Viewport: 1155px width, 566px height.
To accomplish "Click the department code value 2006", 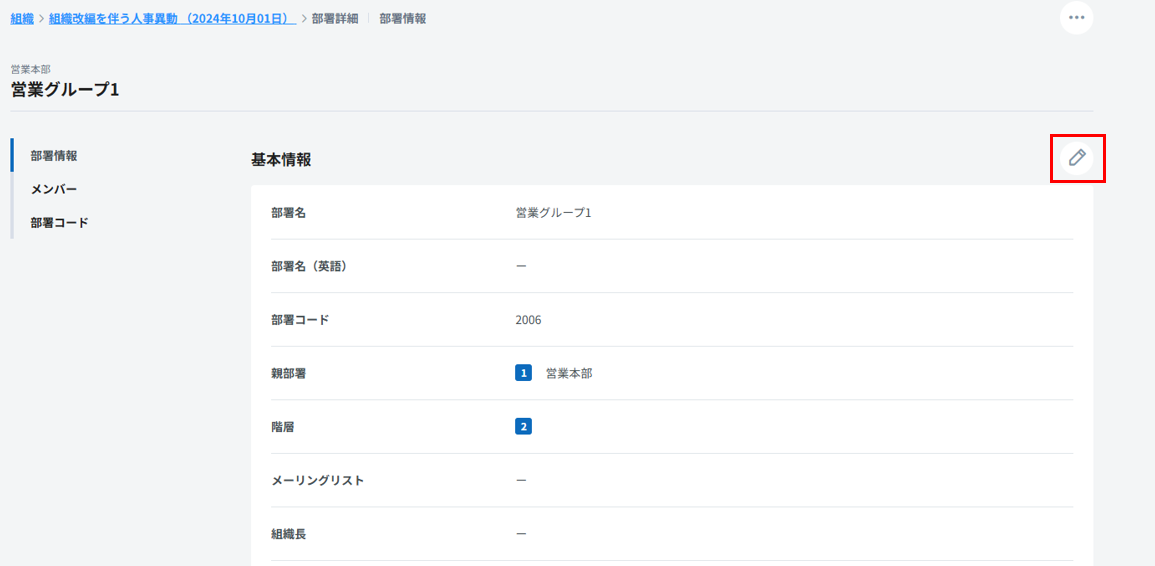I will point(528,320).
